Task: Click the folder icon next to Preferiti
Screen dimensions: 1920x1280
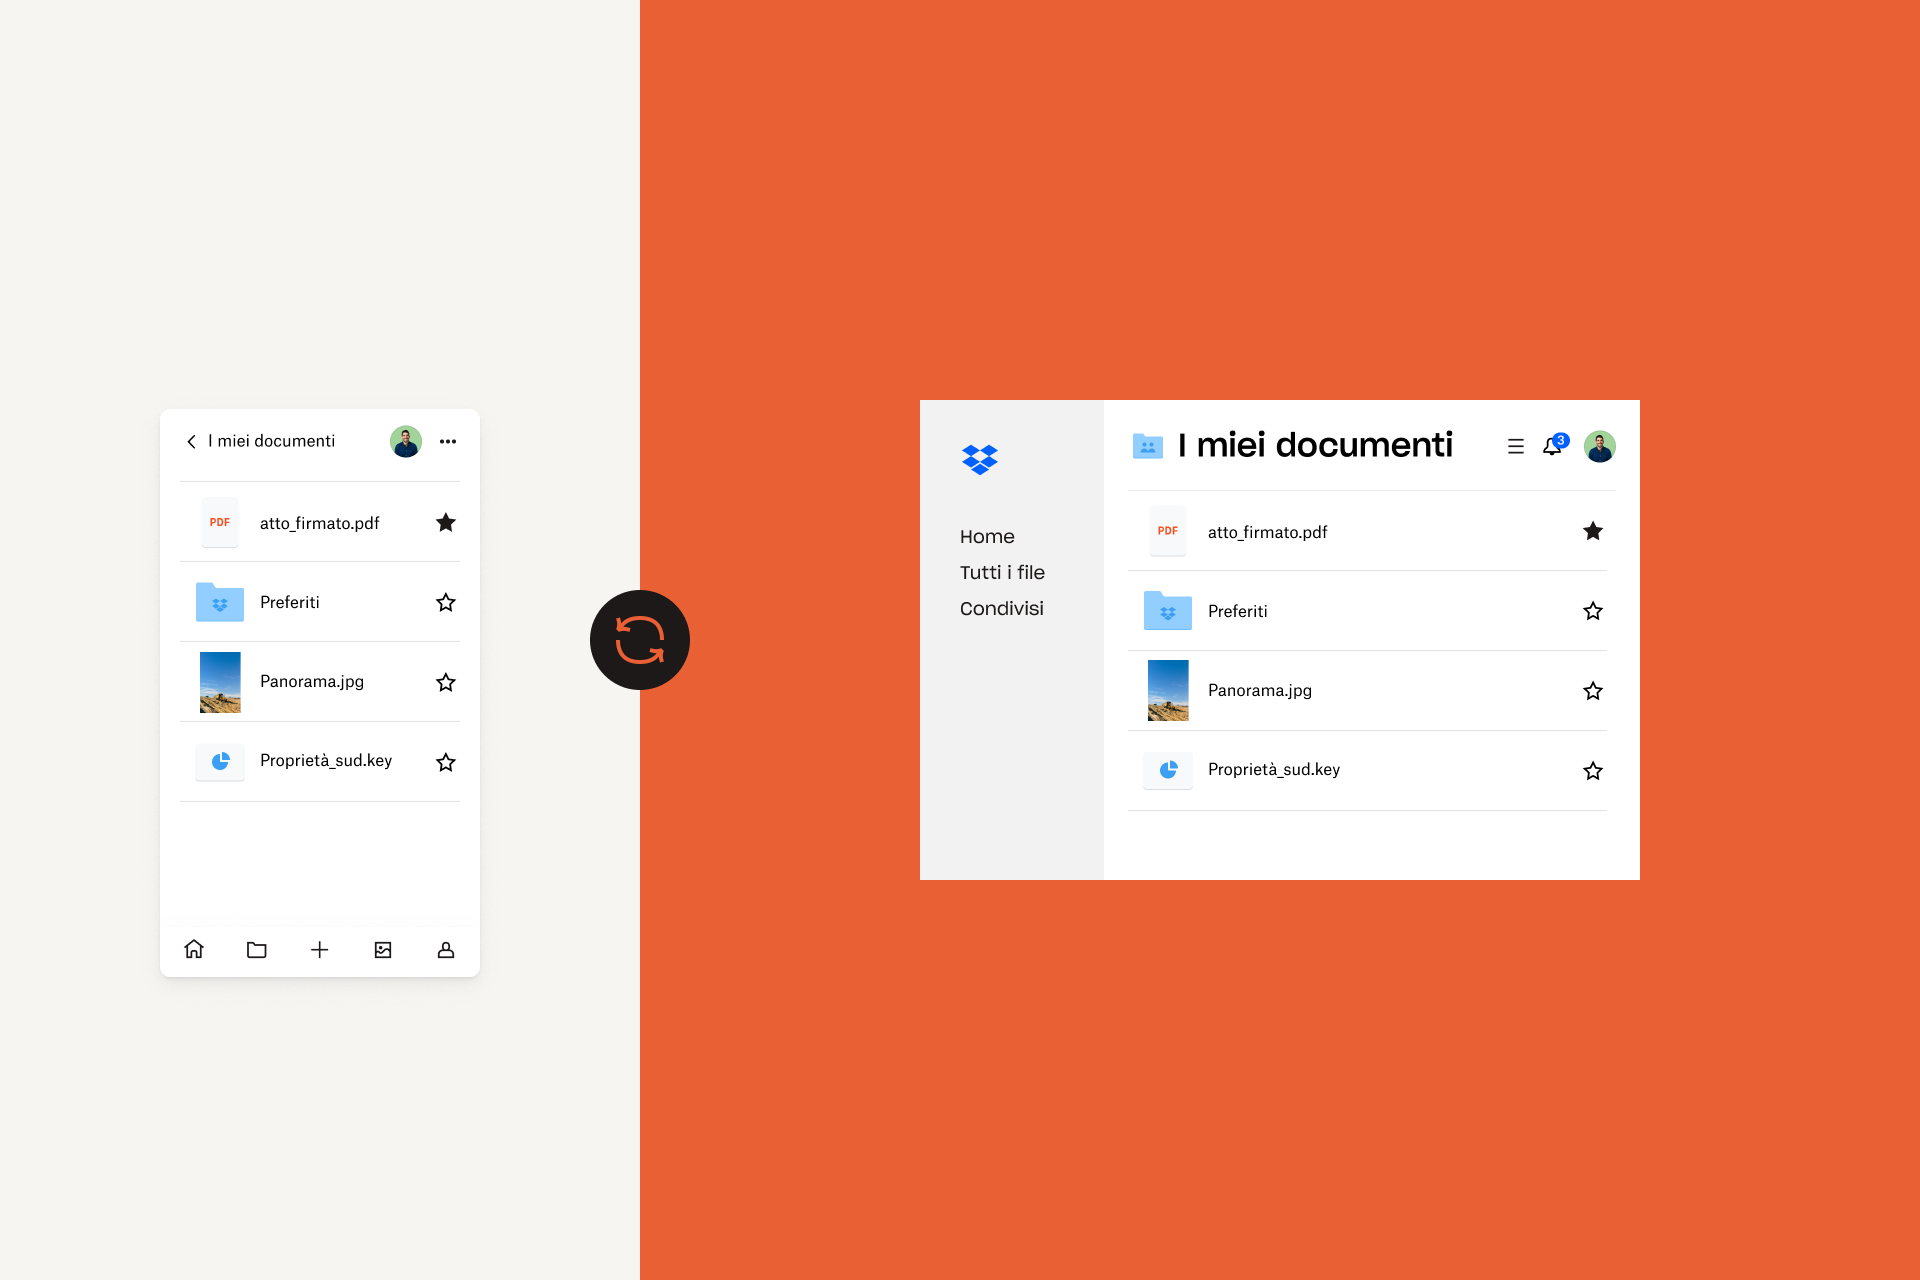Action: (221, 600)
